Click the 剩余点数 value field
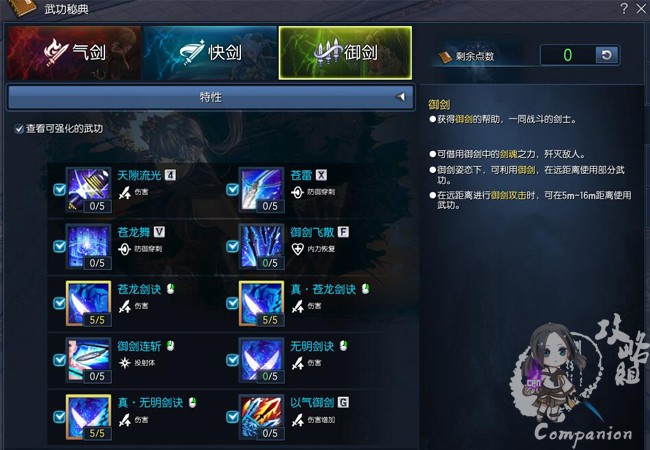This screenshot has width=650, height=450. click(x=568, y=55)
